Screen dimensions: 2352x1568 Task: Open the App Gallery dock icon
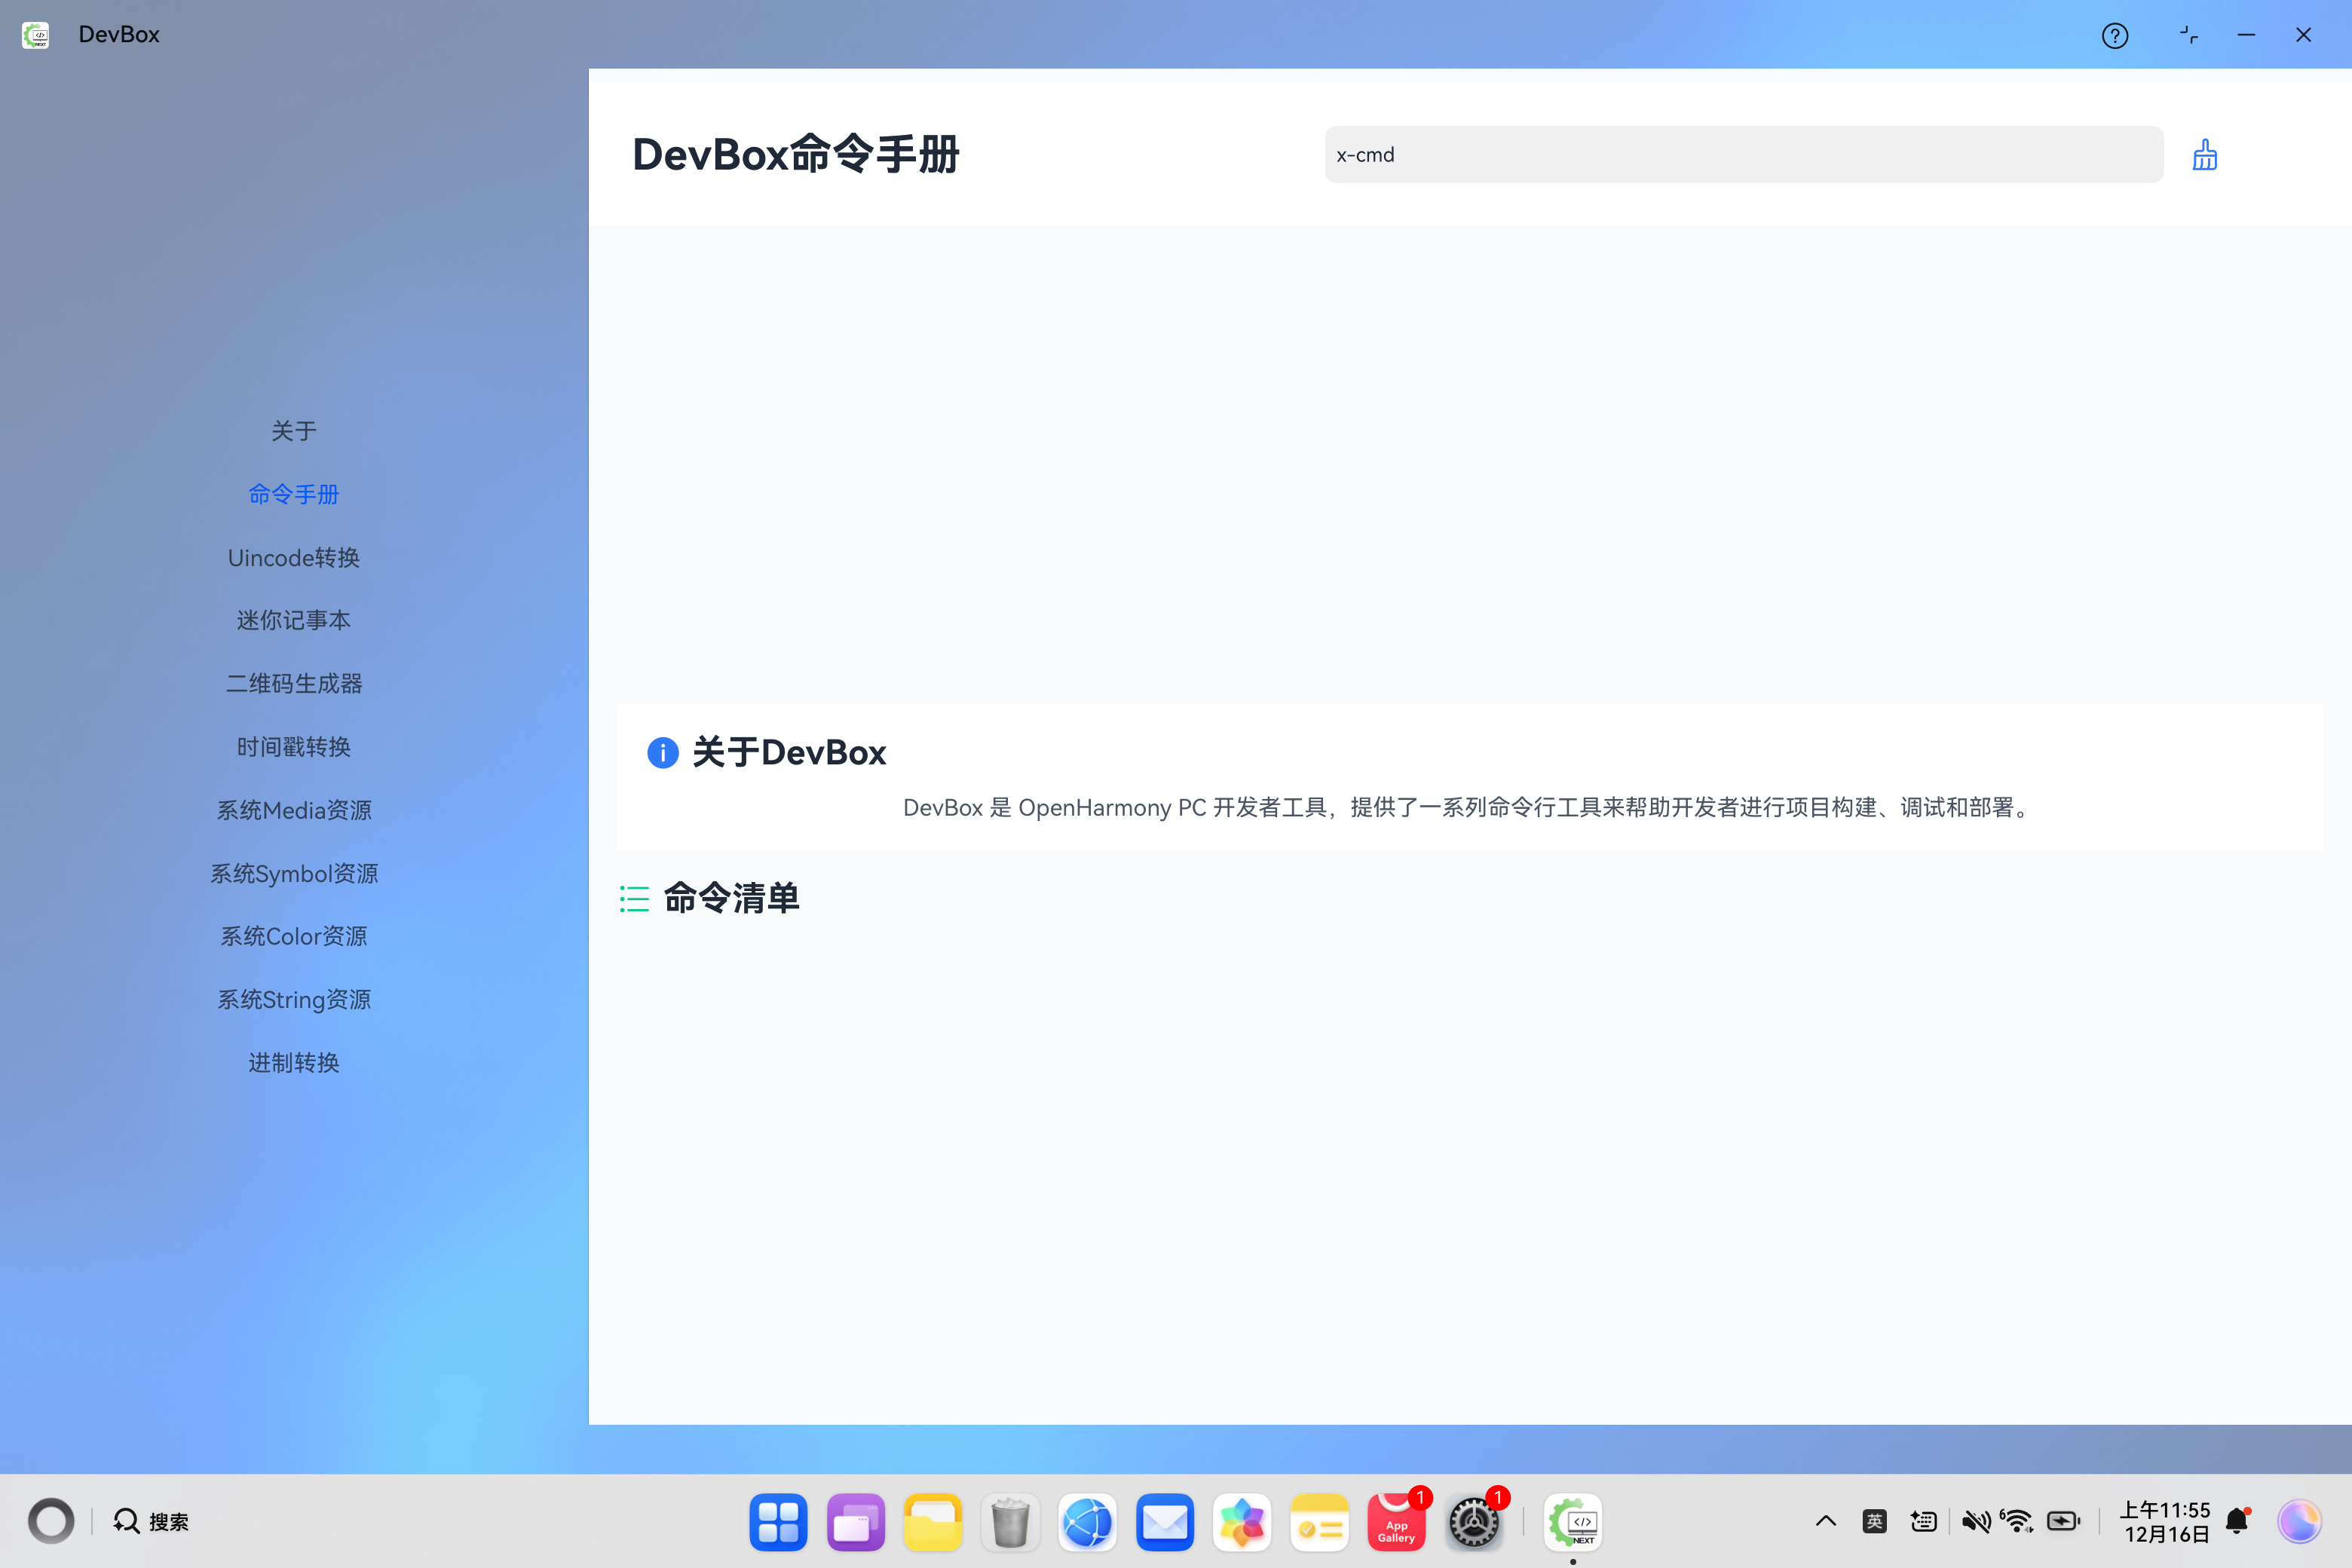point(1396,1522)
